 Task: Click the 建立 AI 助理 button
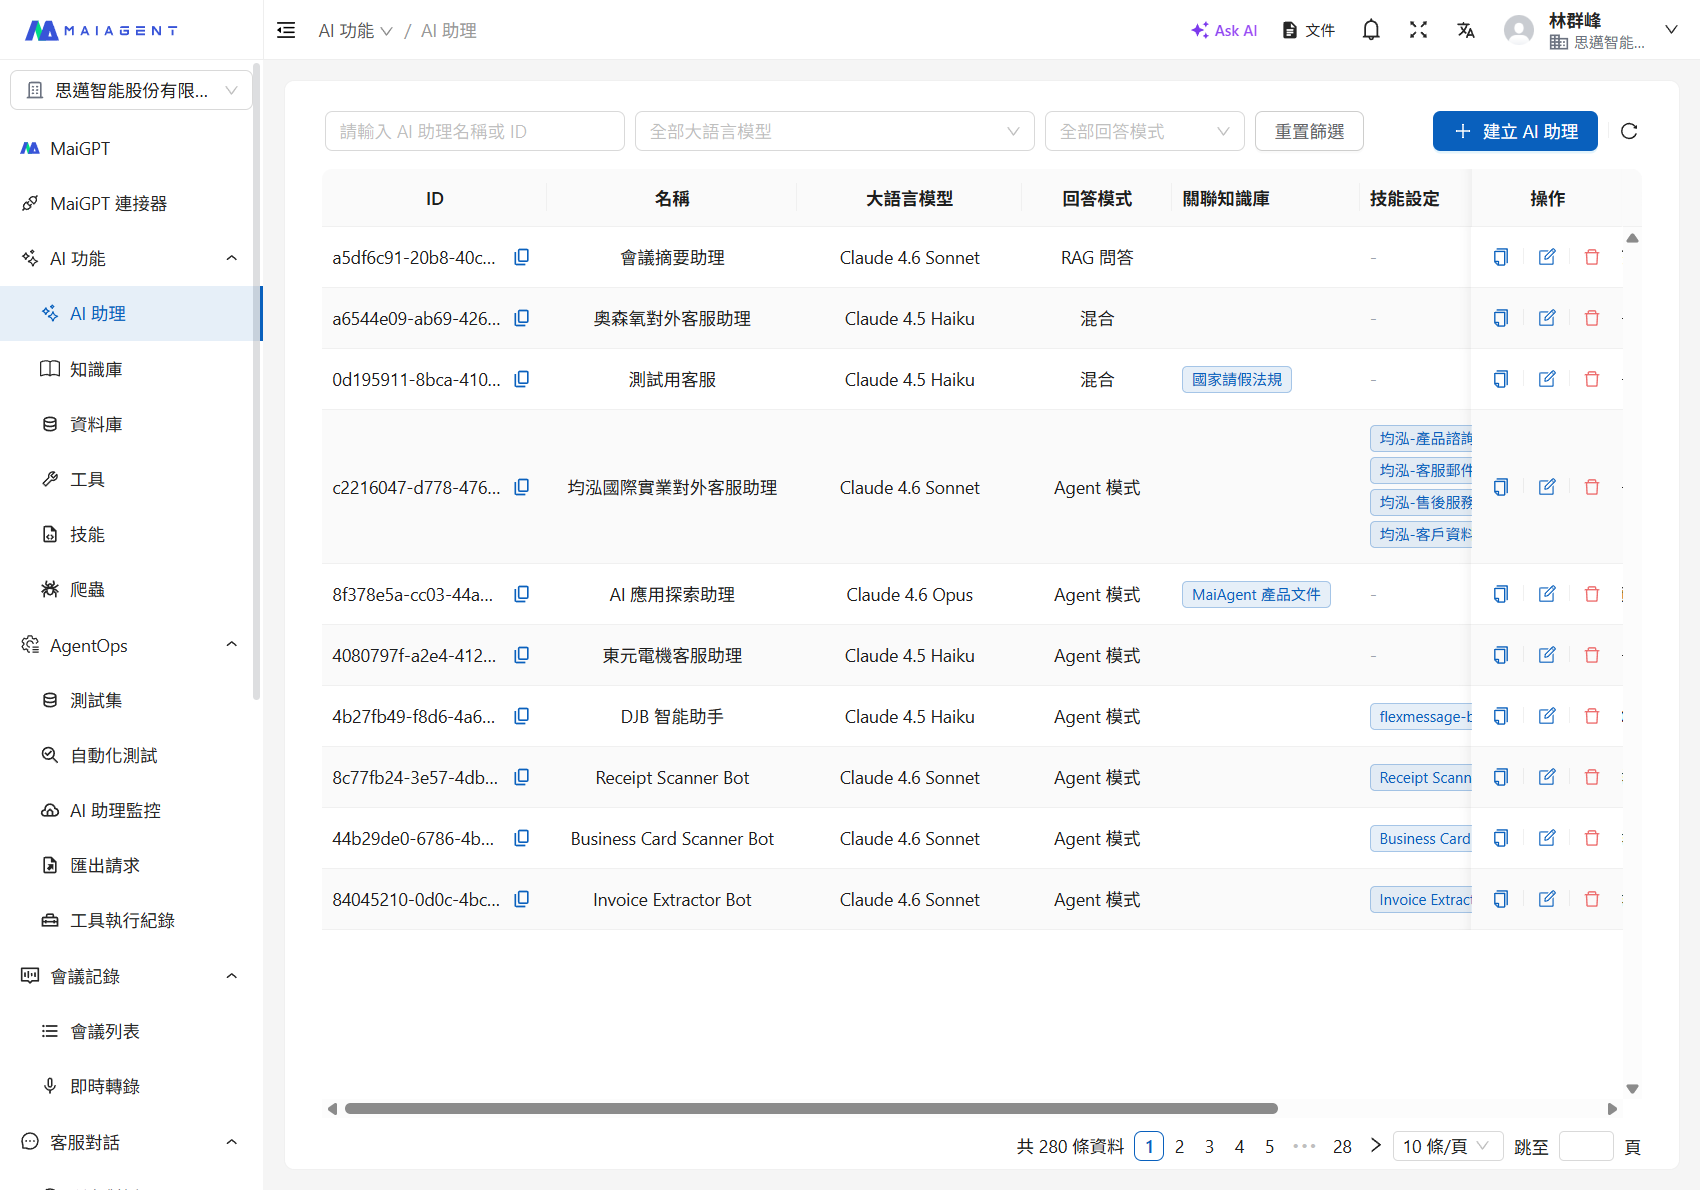1514,131
